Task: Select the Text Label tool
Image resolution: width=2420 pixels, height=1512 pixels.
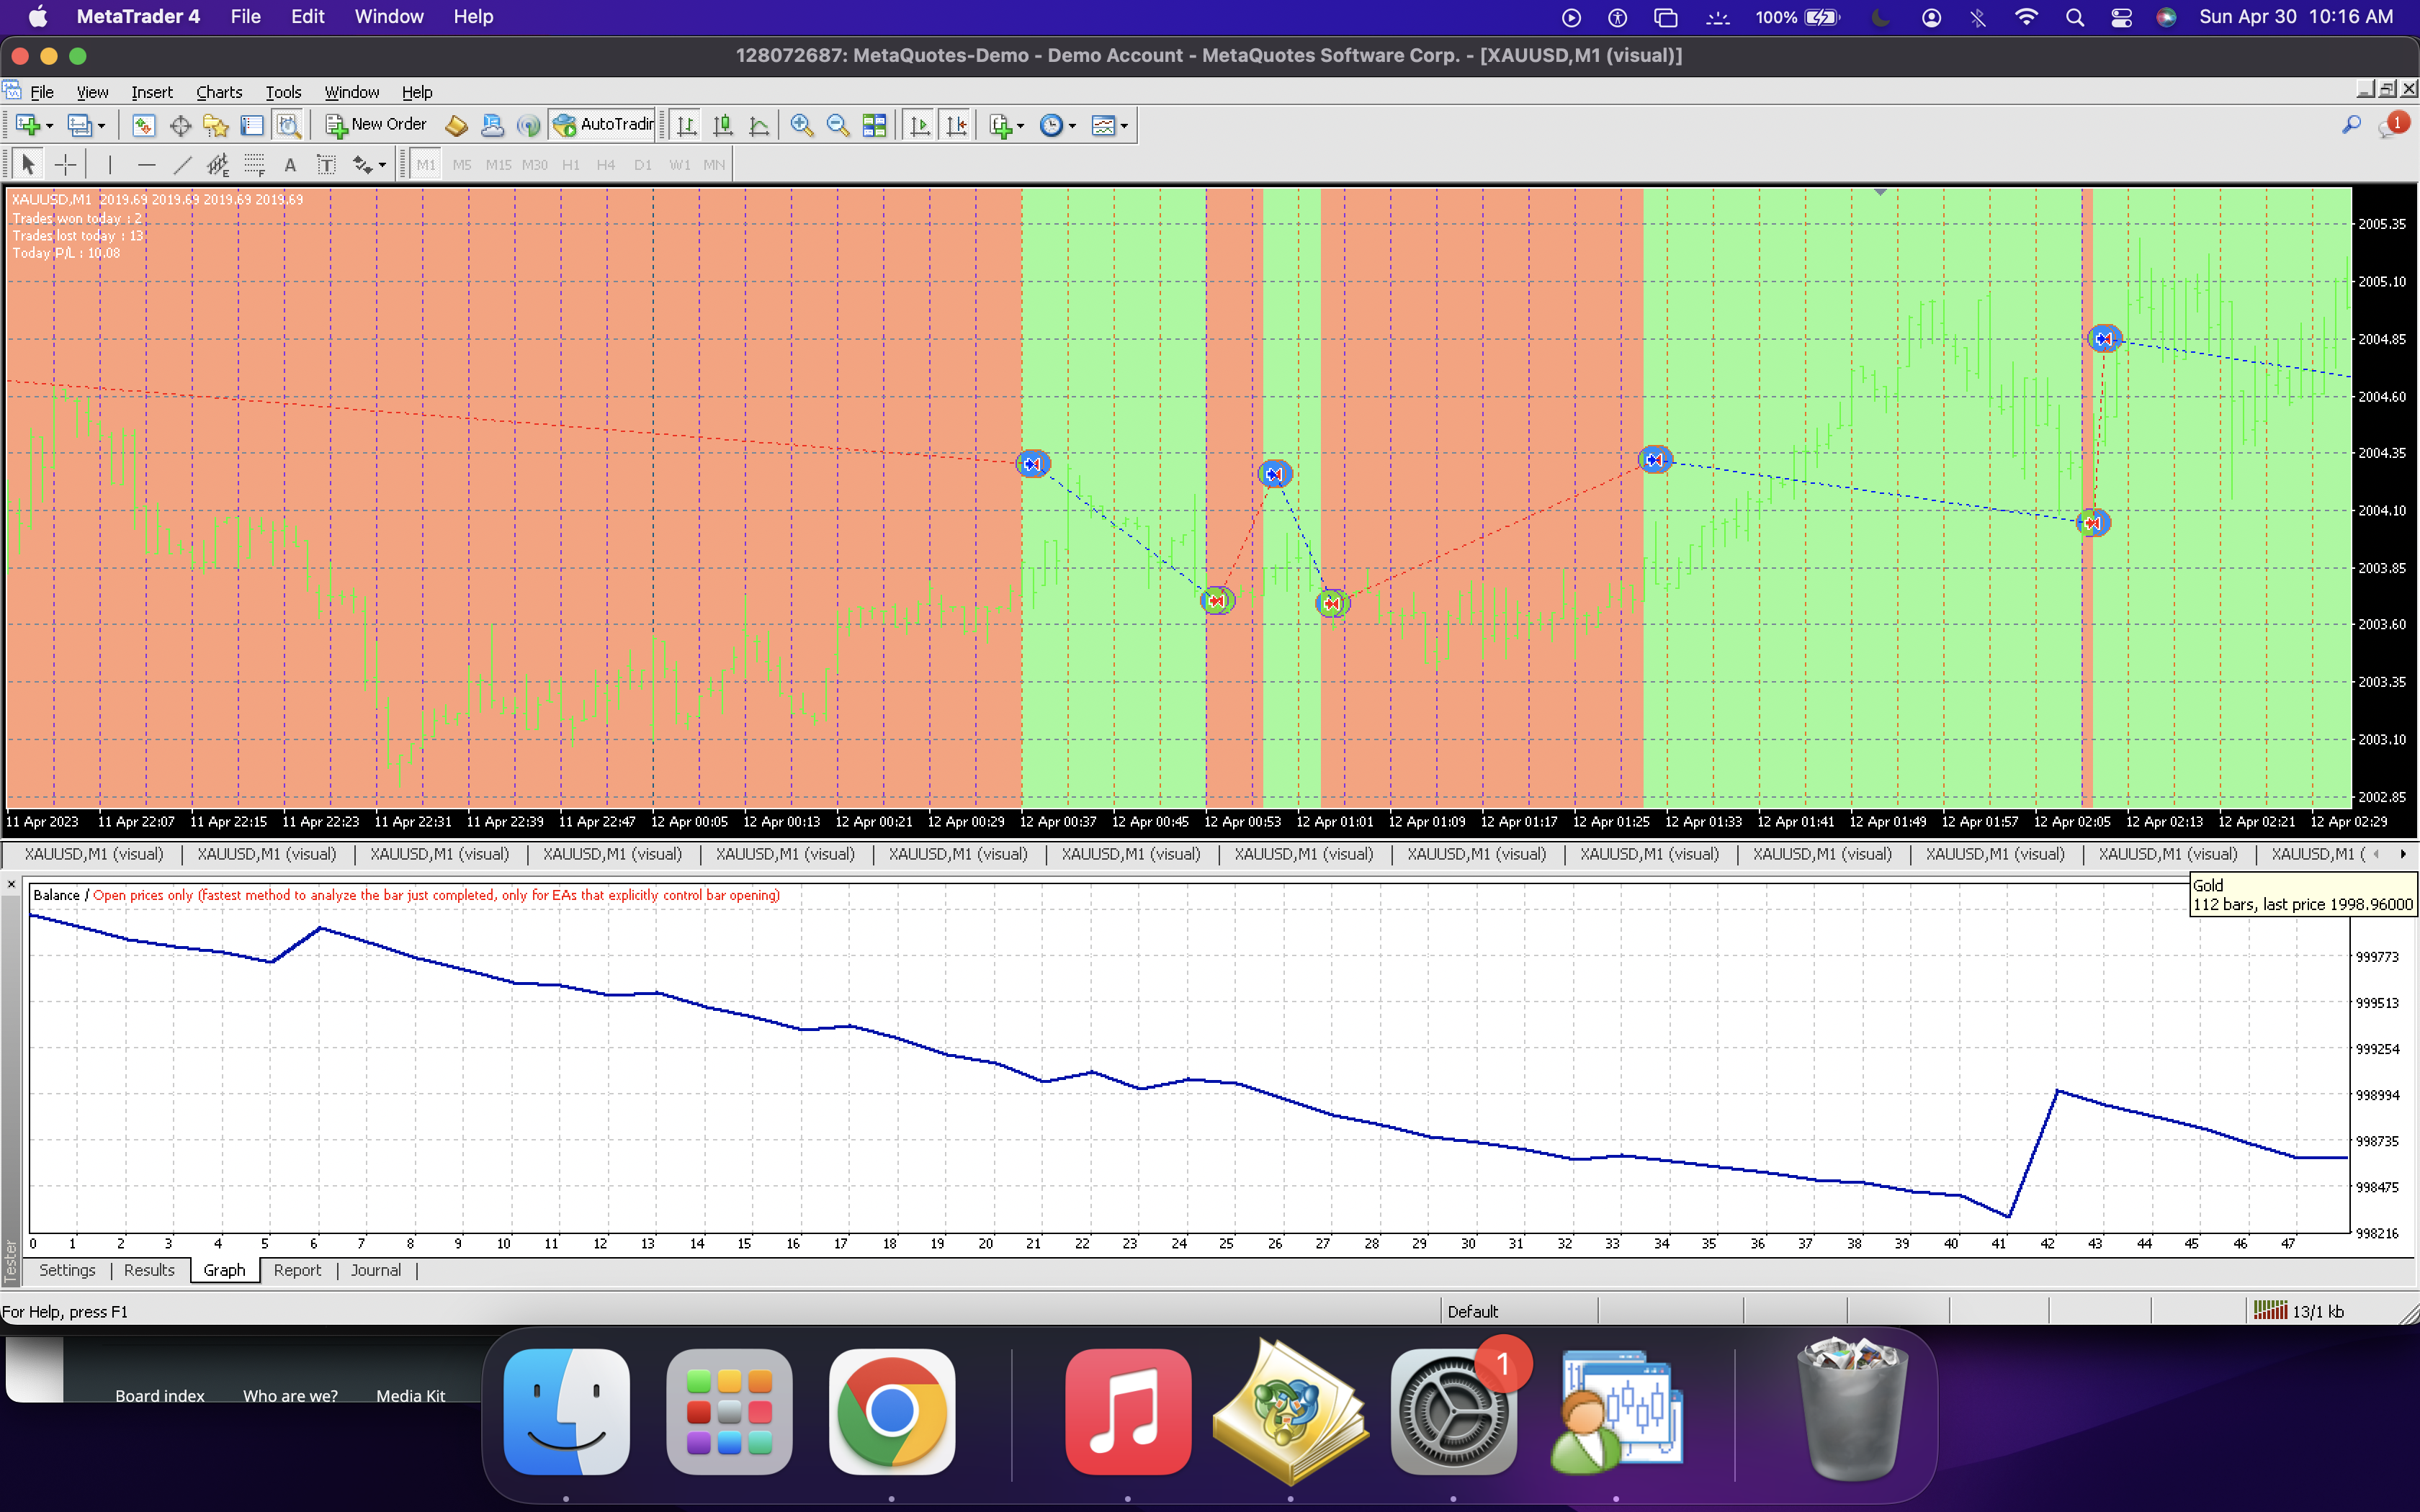Action: pos(326,164)
